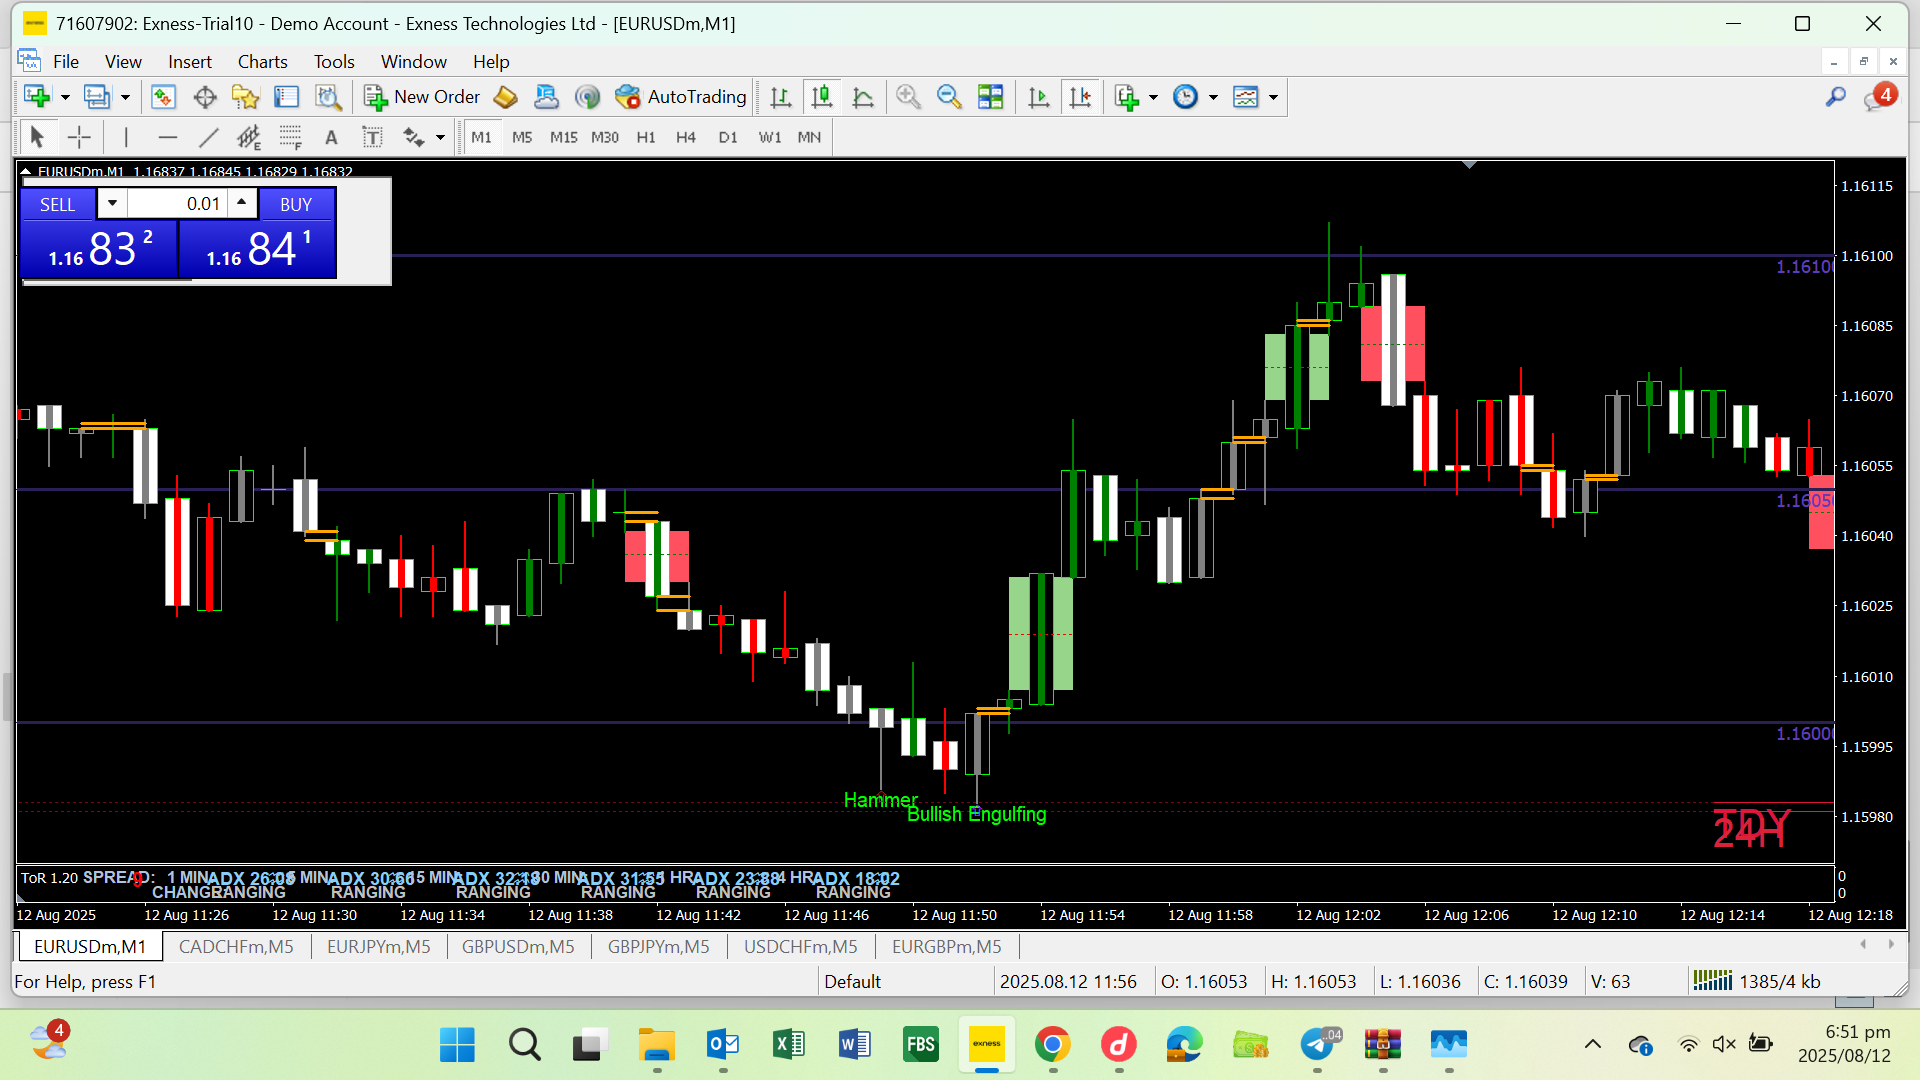Select the crosshair tool

pos(79,137)
